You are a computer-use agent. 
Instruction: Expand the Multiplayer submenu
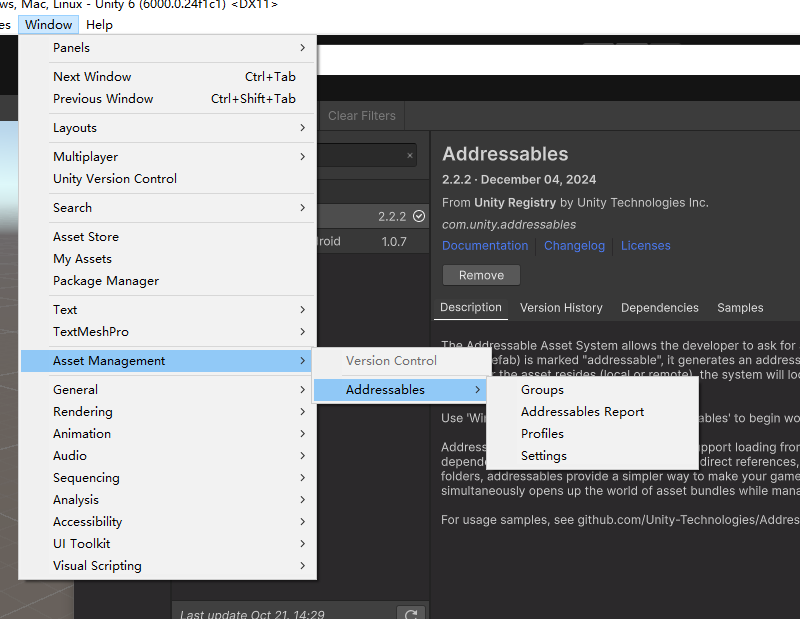coord(167,157)
